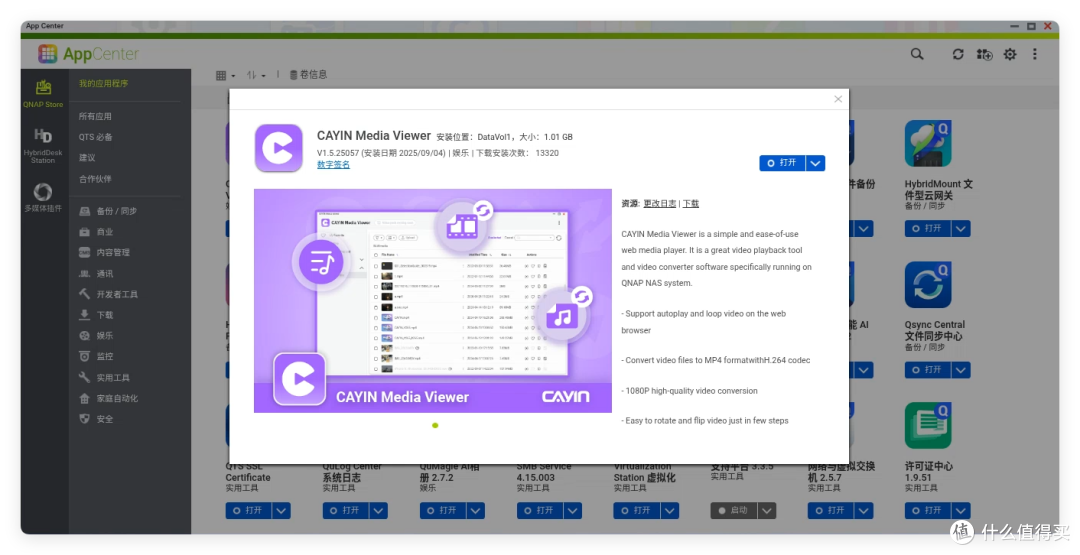This screenshot has width=1080, height=555.
Task: Click the App Center search icon
Action: (x=917, y=54)
